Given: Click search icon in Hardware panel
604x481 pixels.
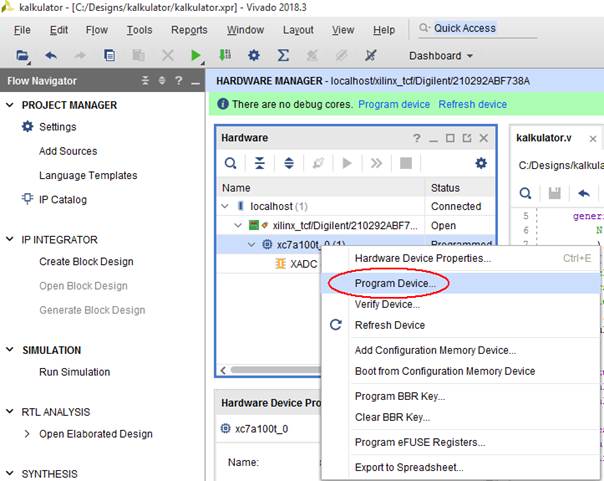Looking at the screenshot, I should pos(231,163).
